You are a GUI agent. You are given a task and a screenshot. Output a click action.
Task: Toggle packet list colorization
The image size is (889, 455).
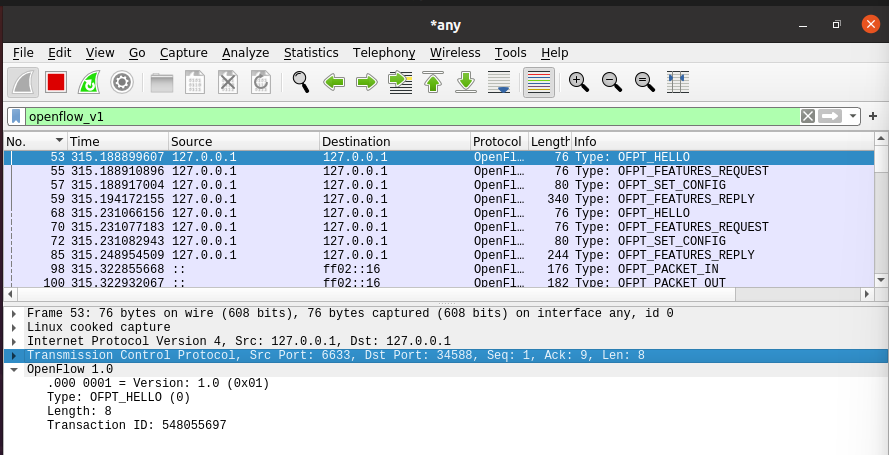pyautogui.click(x=539, y=83)
